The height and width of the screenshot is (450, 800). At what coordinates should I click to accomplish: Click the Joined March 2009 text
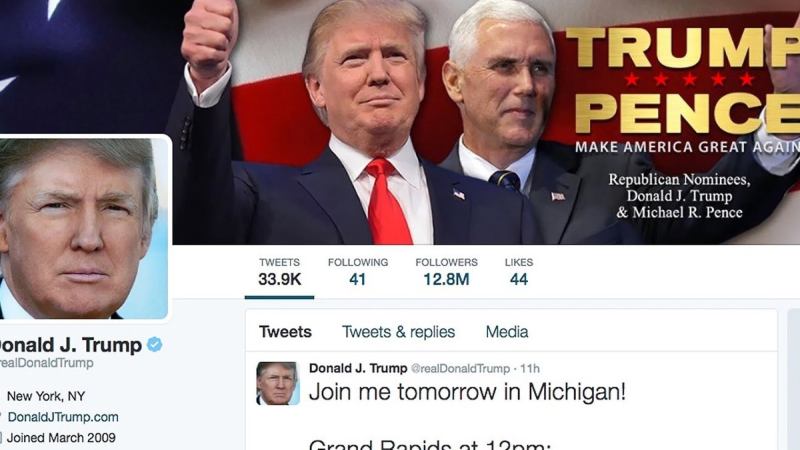(61, 438)
